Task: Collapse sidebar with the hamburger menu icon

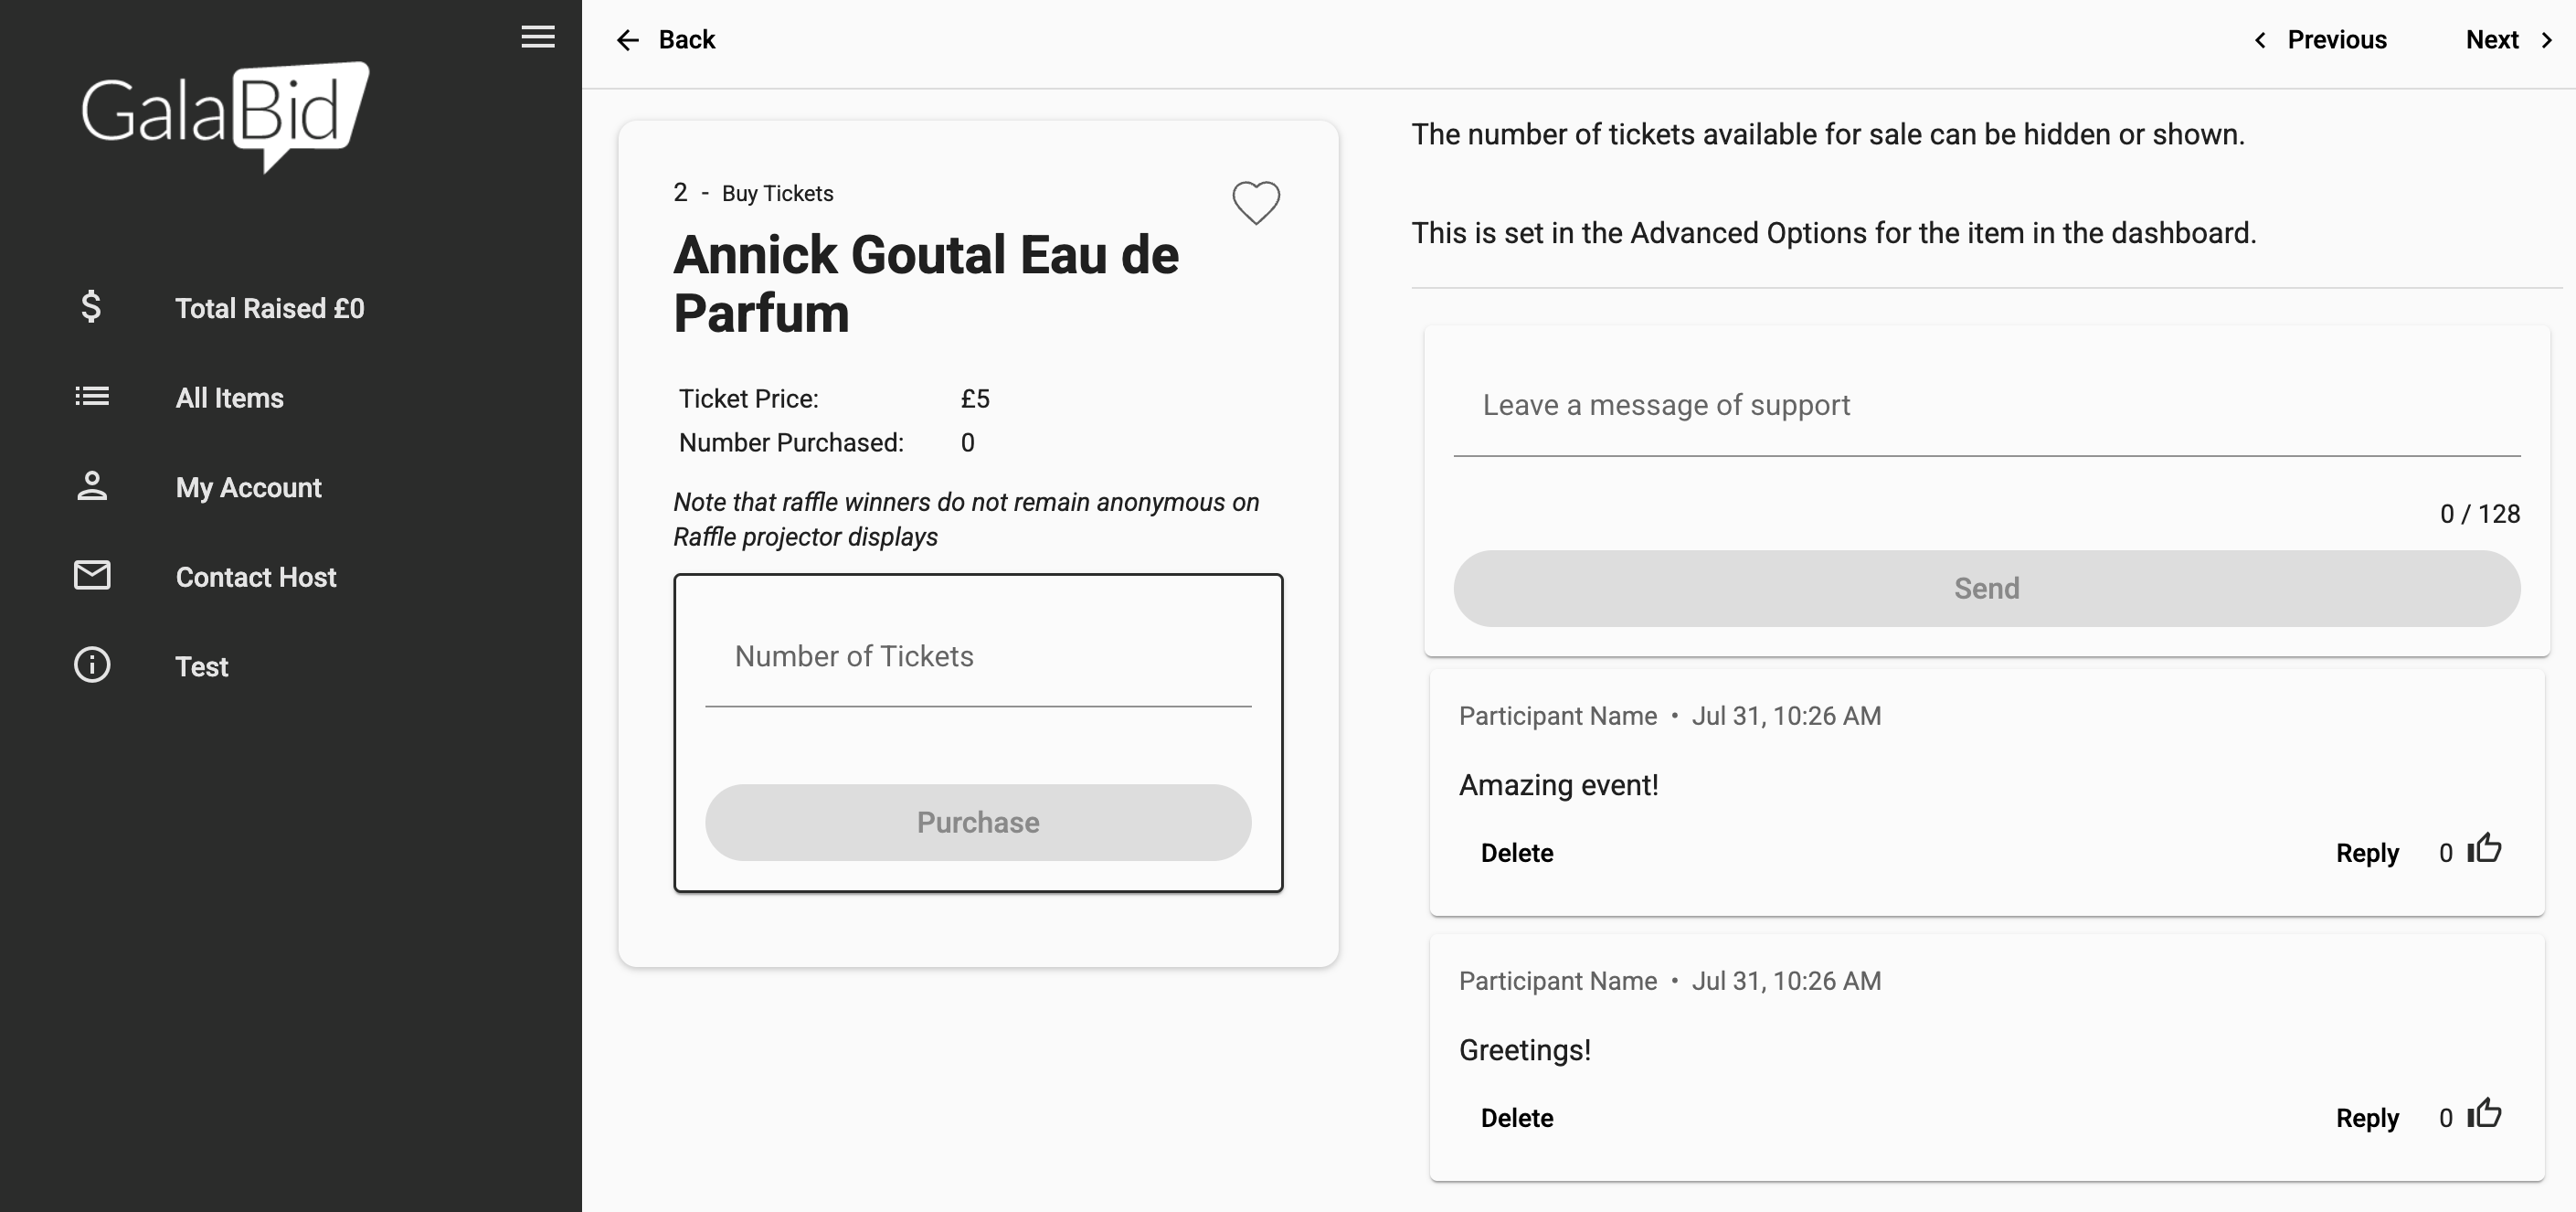Action: (538, 37)
